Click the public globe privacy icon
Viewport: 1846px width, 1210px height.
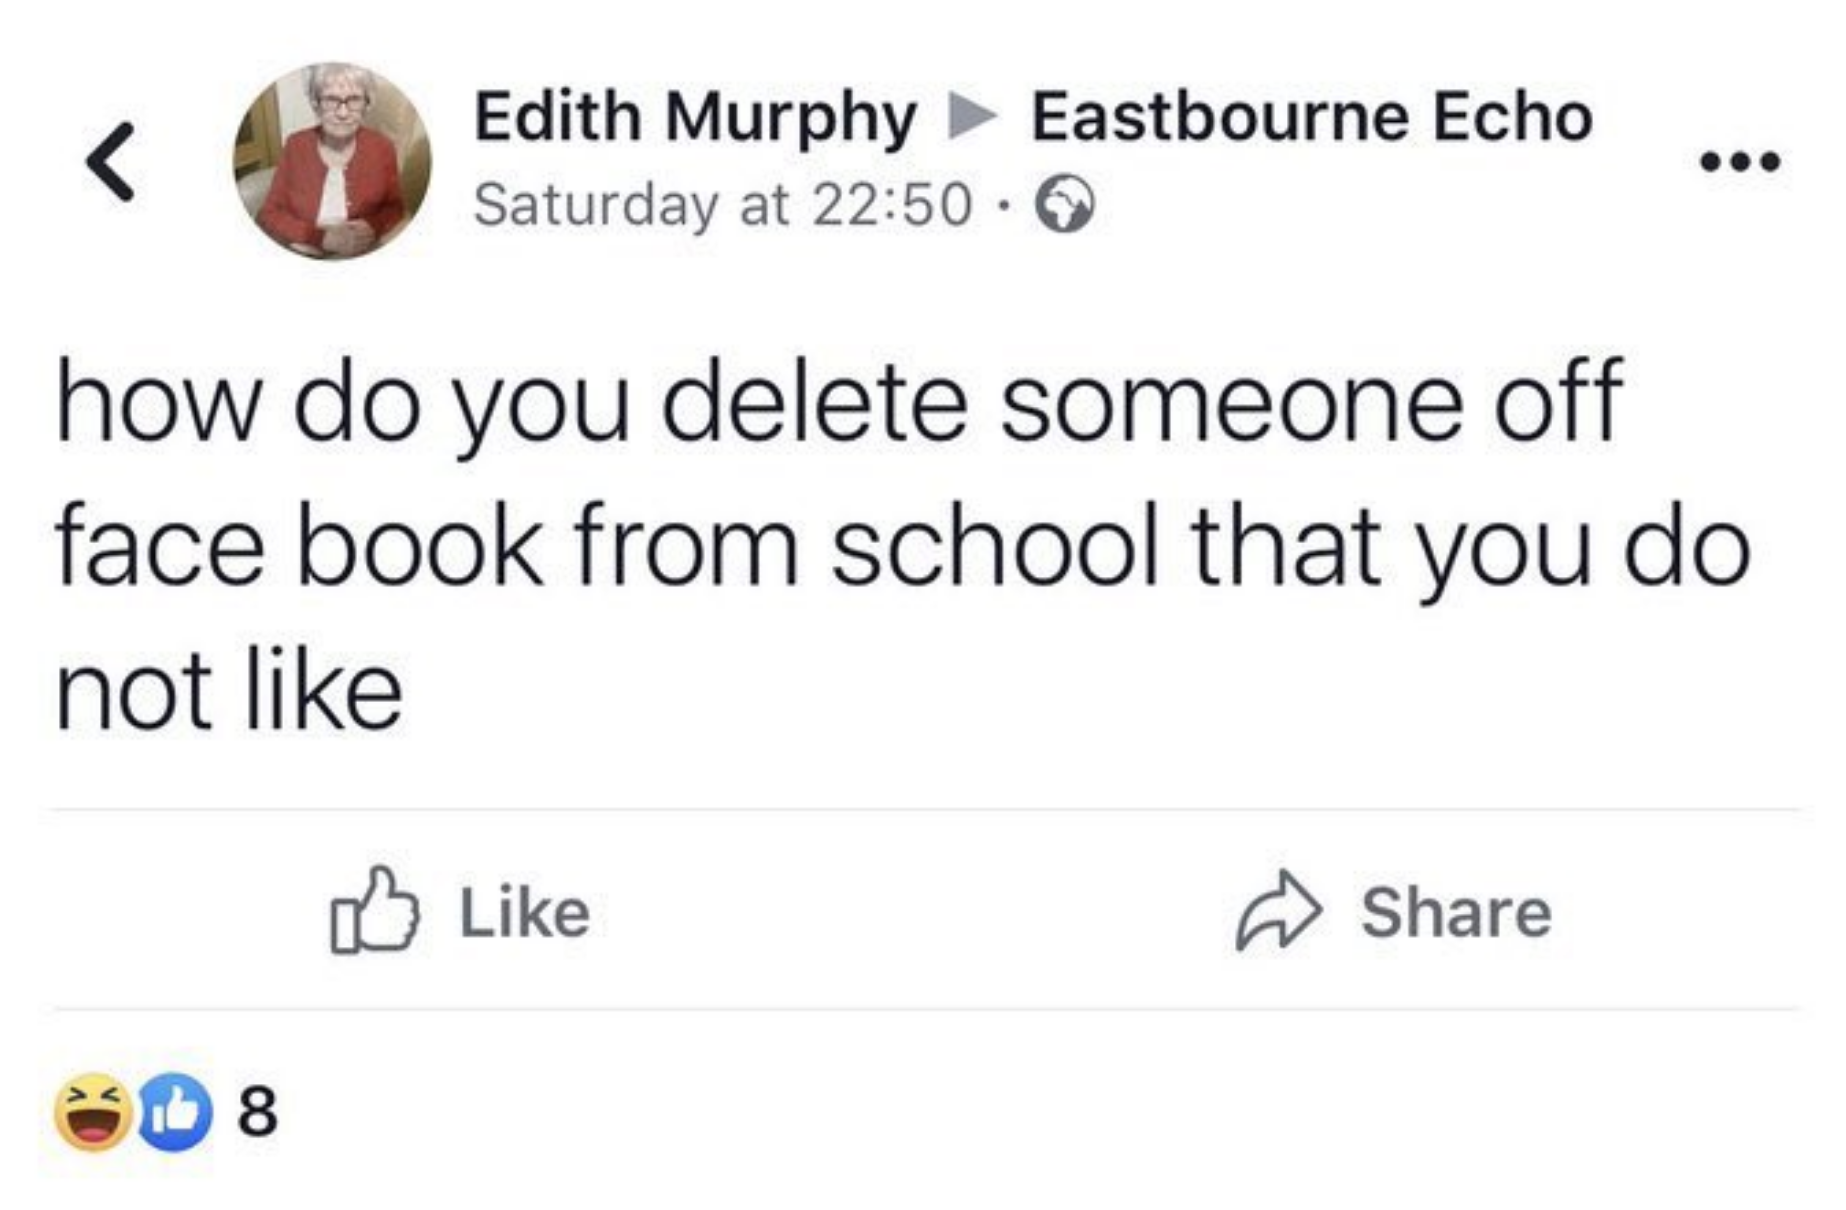click(x=1064, y=205)
